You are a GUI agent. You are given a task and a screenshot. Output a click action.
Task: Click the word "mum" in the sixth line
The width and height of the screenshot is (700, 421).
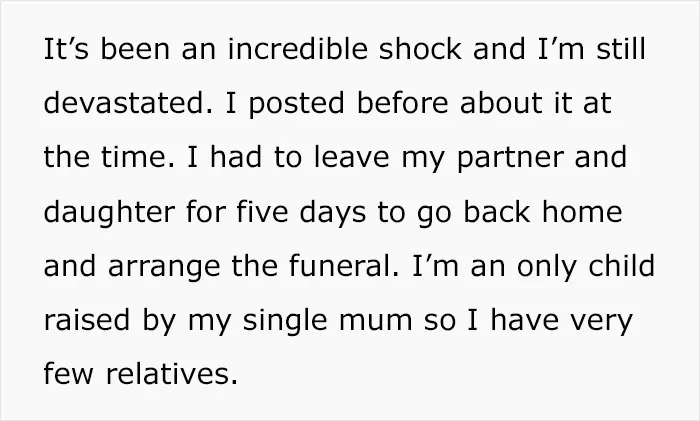click(x=375, y=322)
